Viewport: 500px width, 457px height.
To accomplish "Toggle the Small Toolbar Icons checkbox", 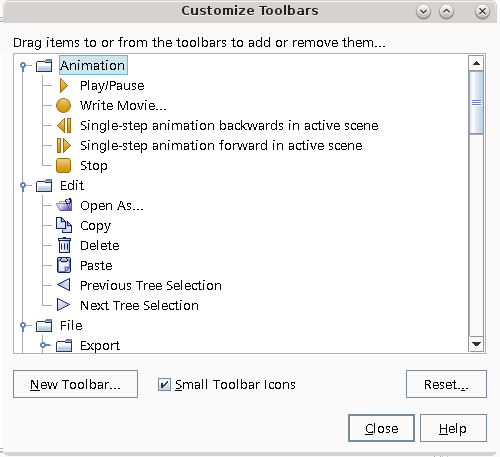I will pos(164,384).
